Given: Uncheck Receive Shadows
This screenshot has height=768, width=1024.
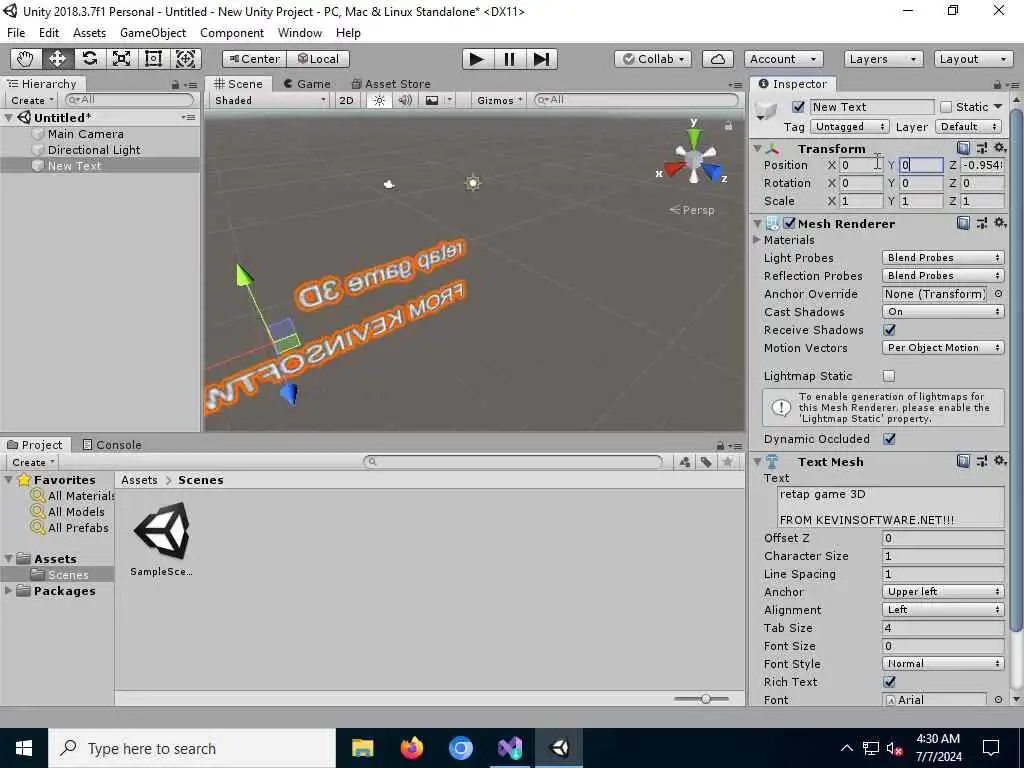Looking at the screenshot, I should (x=889, y=330).
